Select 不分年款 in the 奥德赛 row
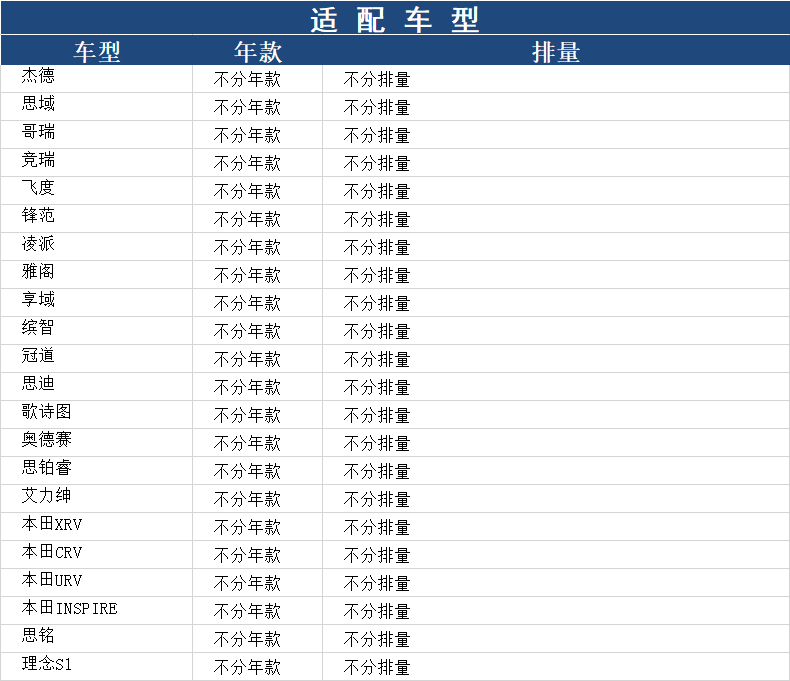The height and width of the screenshot is (681, 790). [x=247, y=444]
